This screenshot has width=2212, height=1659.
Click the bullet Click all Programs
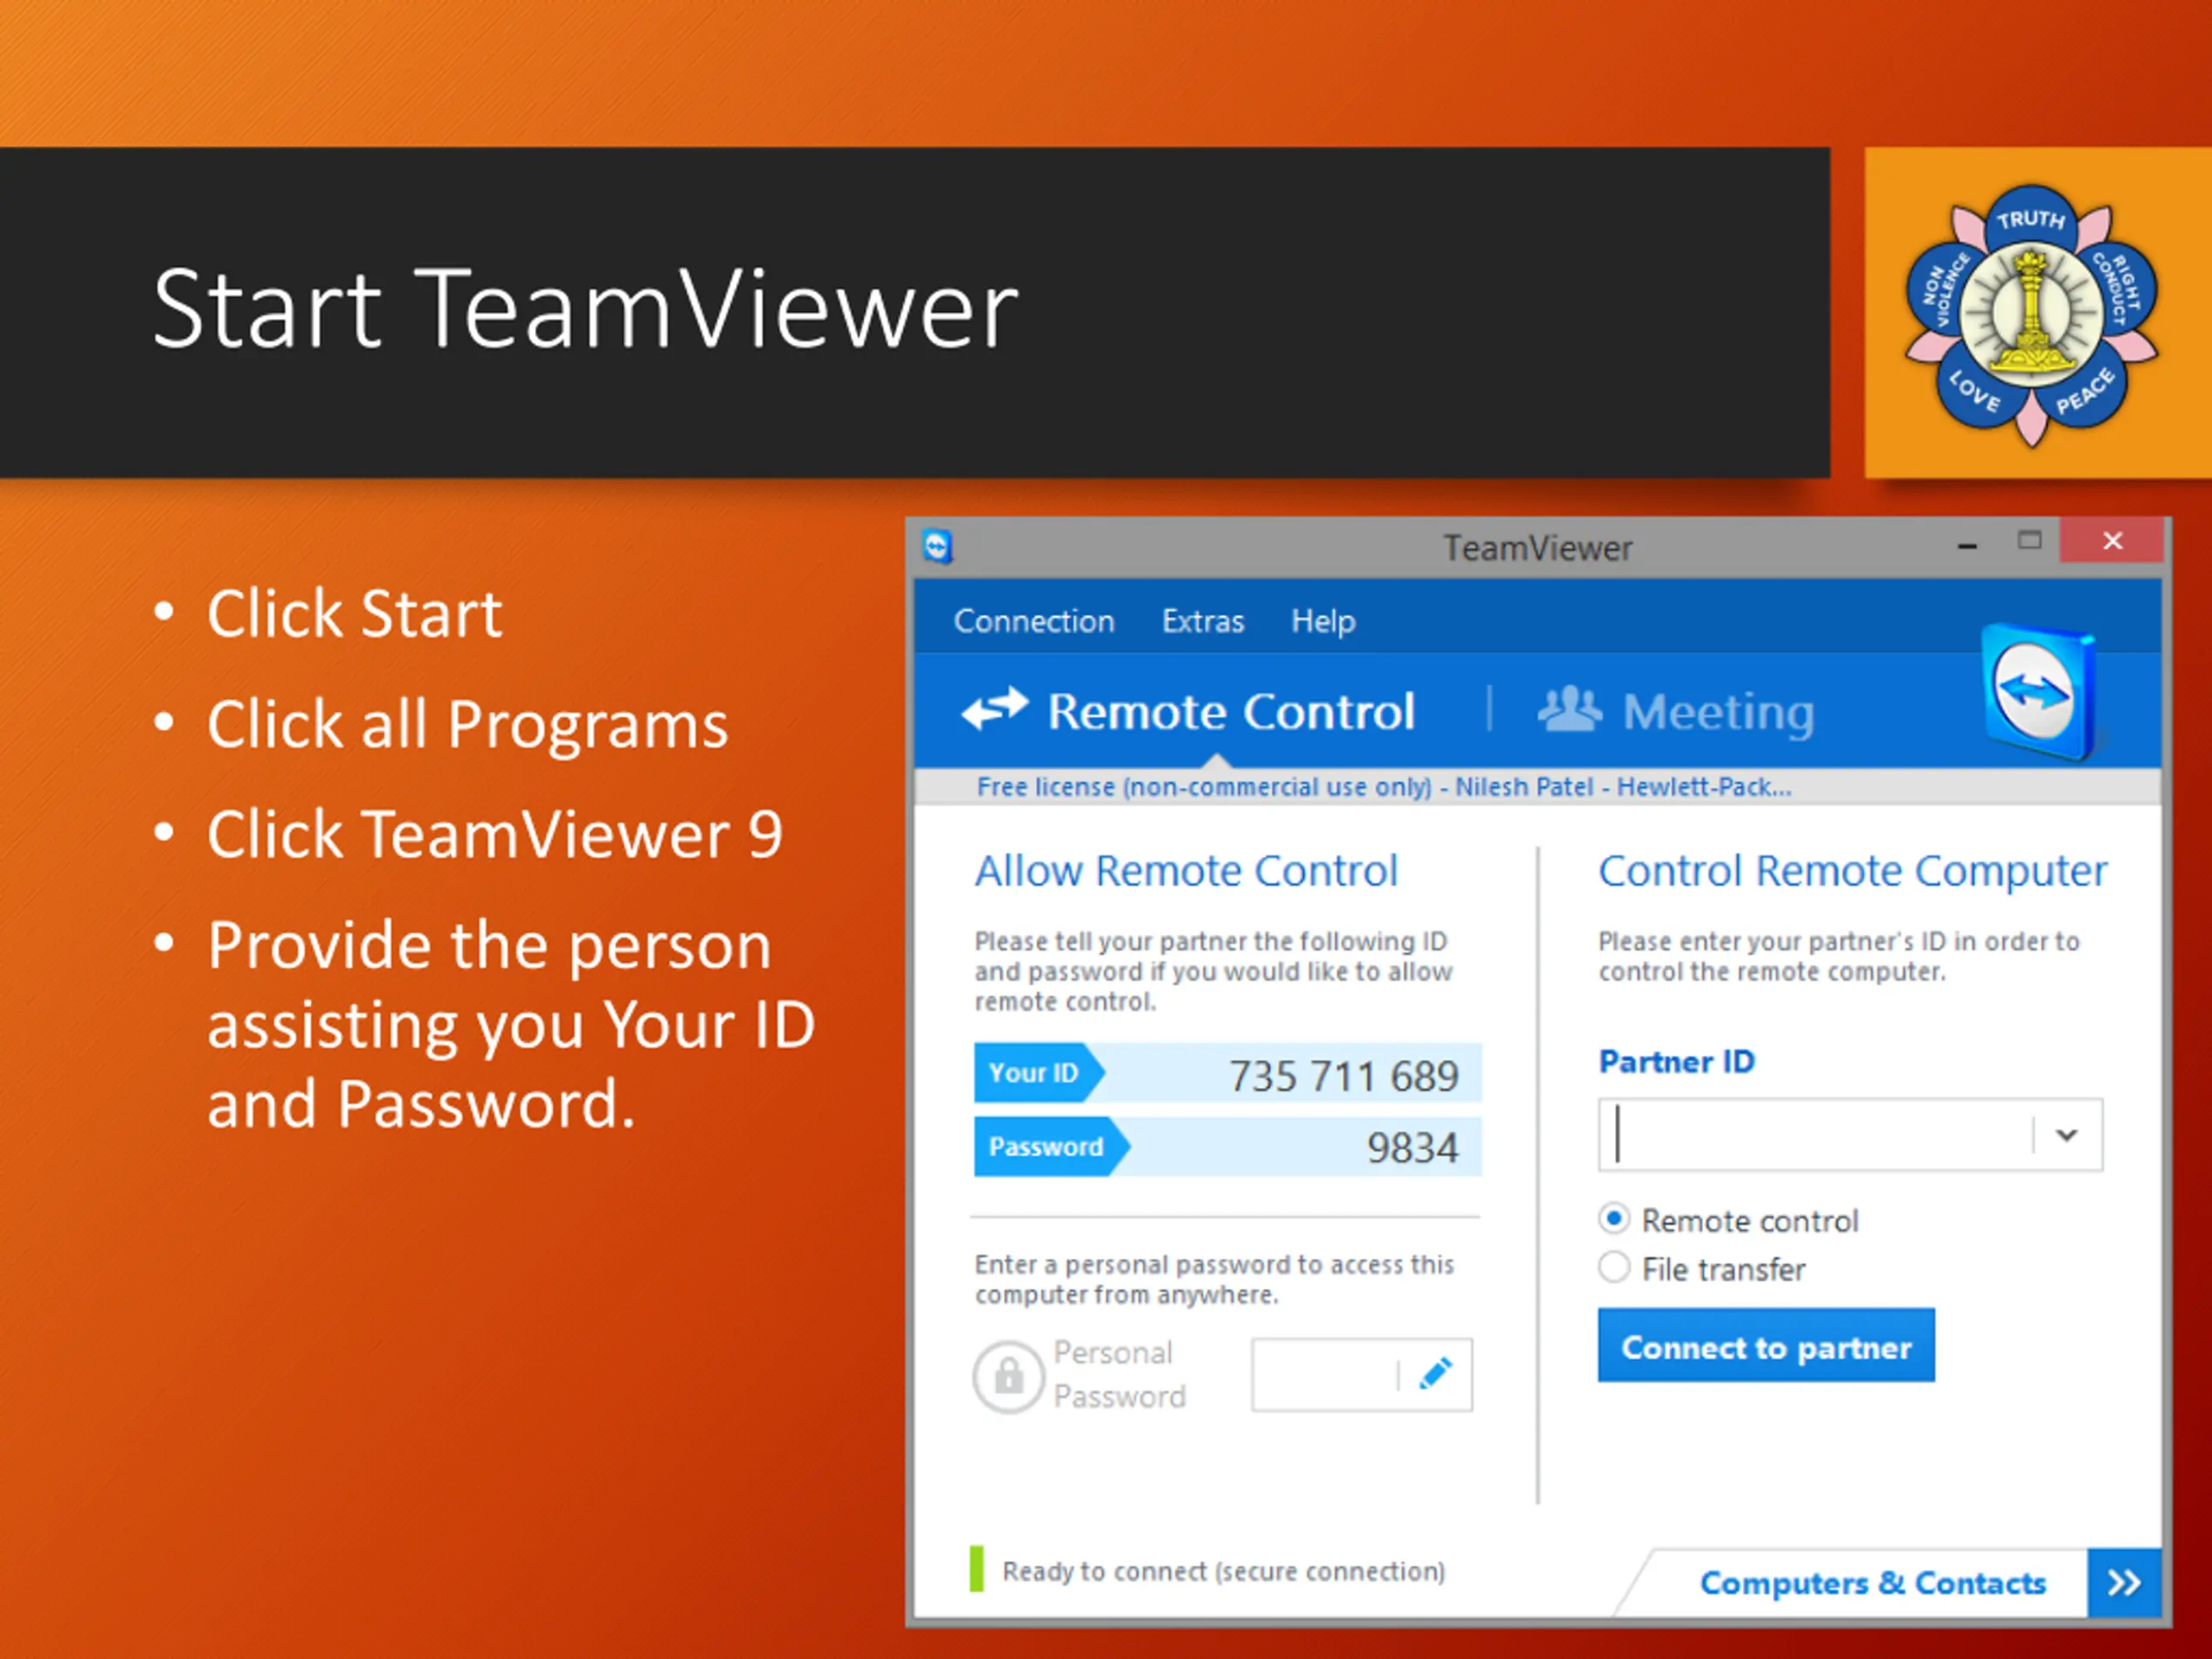[468, 724]
